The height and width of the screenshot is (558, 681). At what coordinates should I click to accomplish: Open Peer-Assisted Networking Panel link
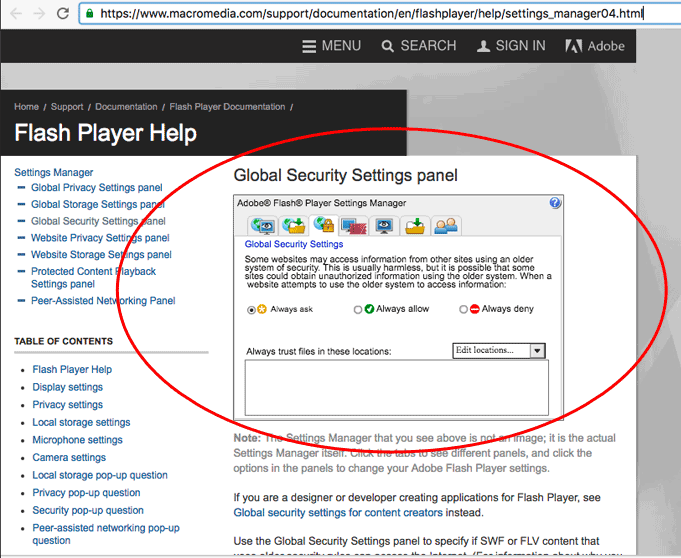click(x=103, y=300)
